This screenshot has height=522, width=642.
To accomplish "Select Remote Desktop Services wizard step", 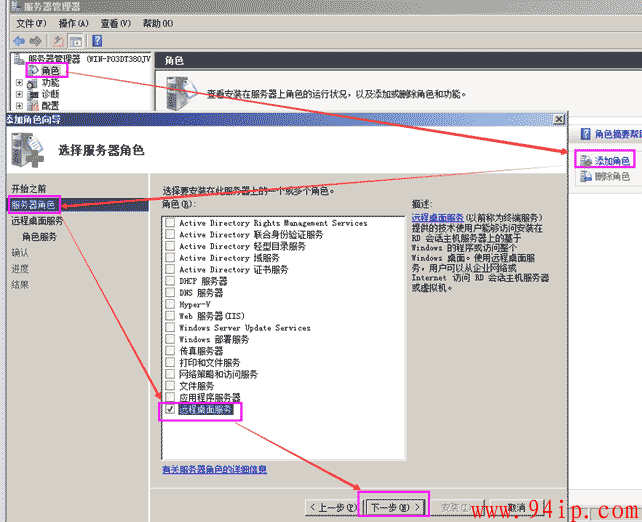I will pyautogui.click(x=37, y=221).
